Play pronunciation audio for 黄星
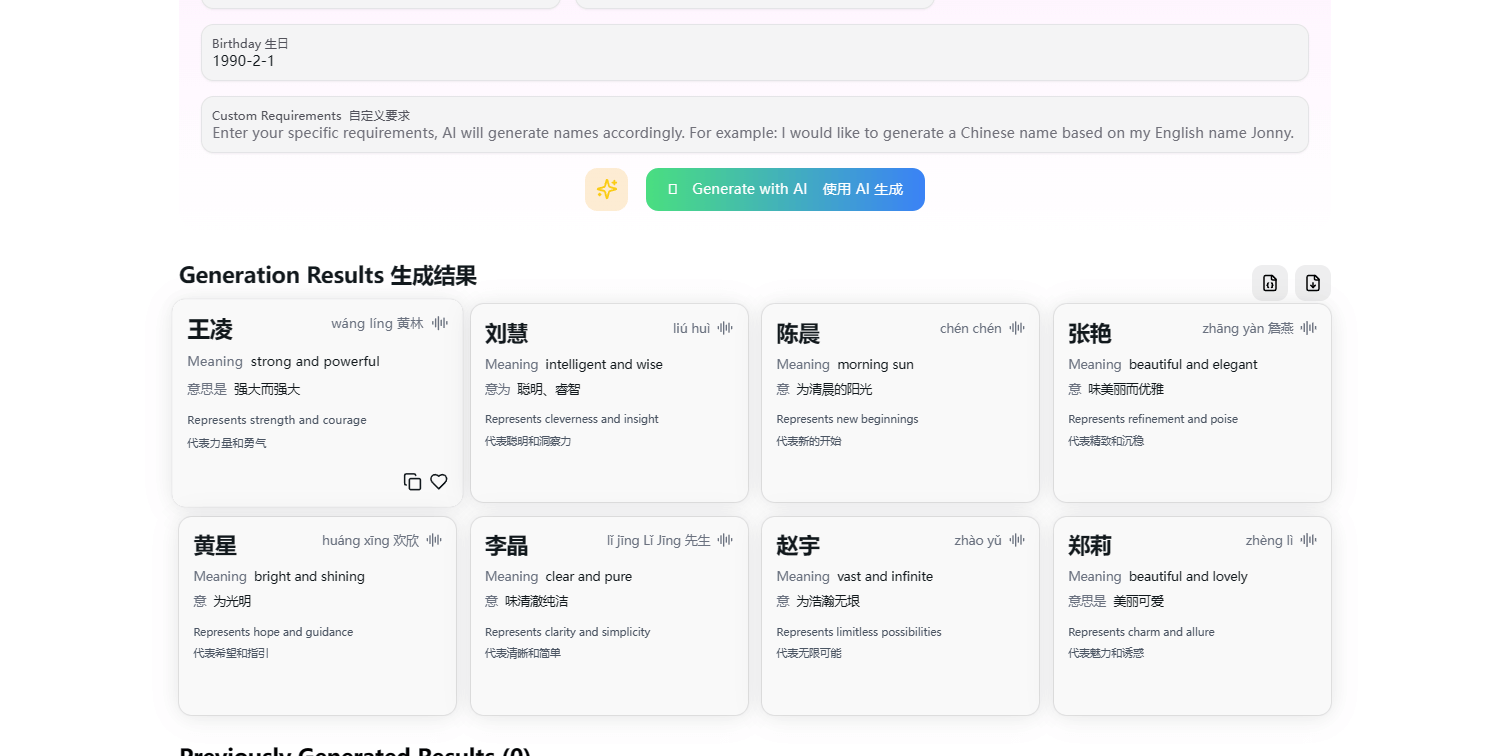The image size is (1500, 756). point(434,540)
